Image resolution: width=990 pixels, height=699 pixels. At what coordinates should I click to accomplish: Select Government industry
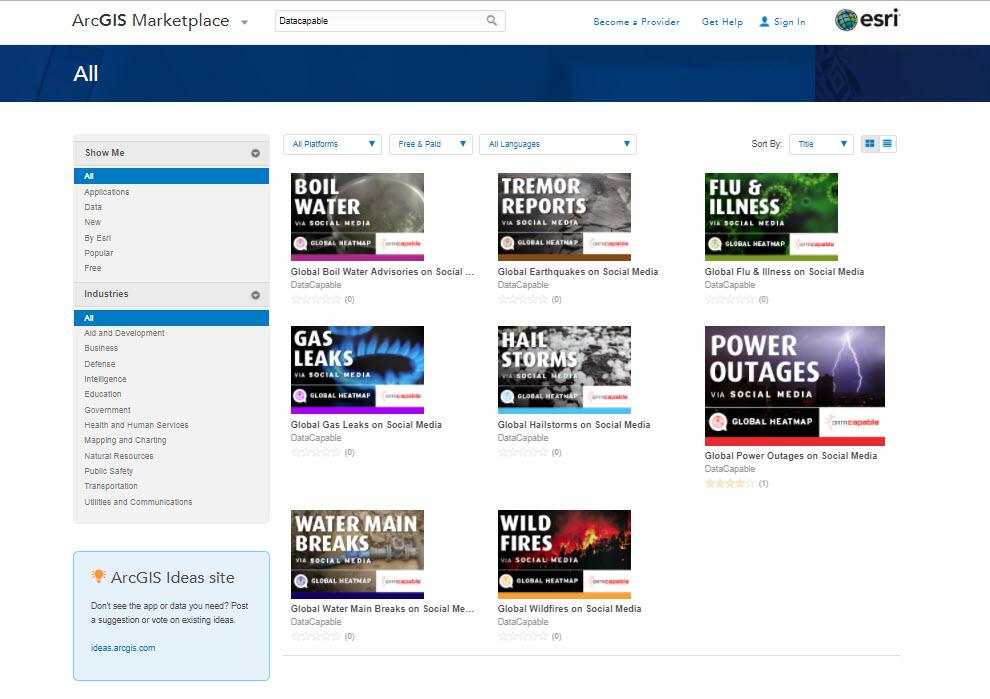point(107,410)
